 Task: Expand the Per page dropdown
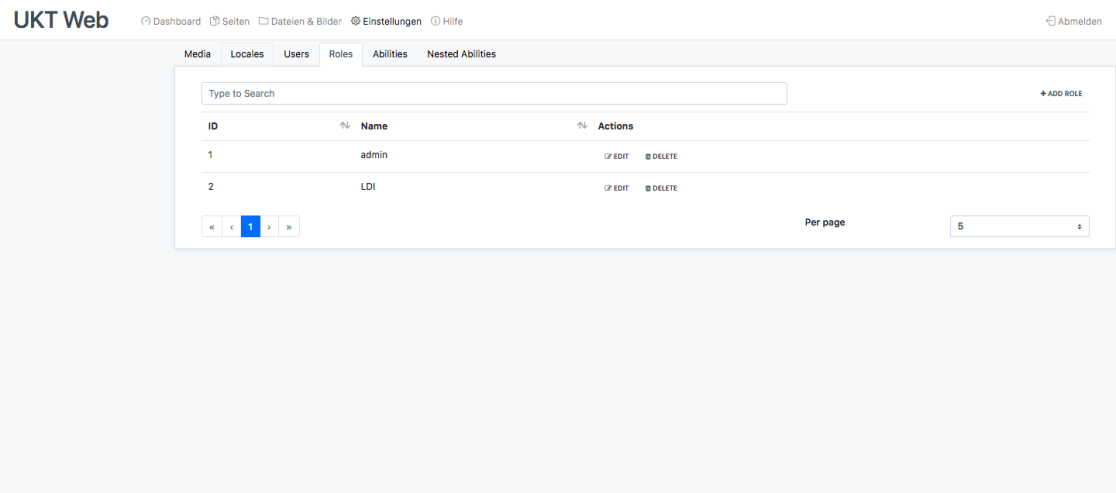point(1019,226)
